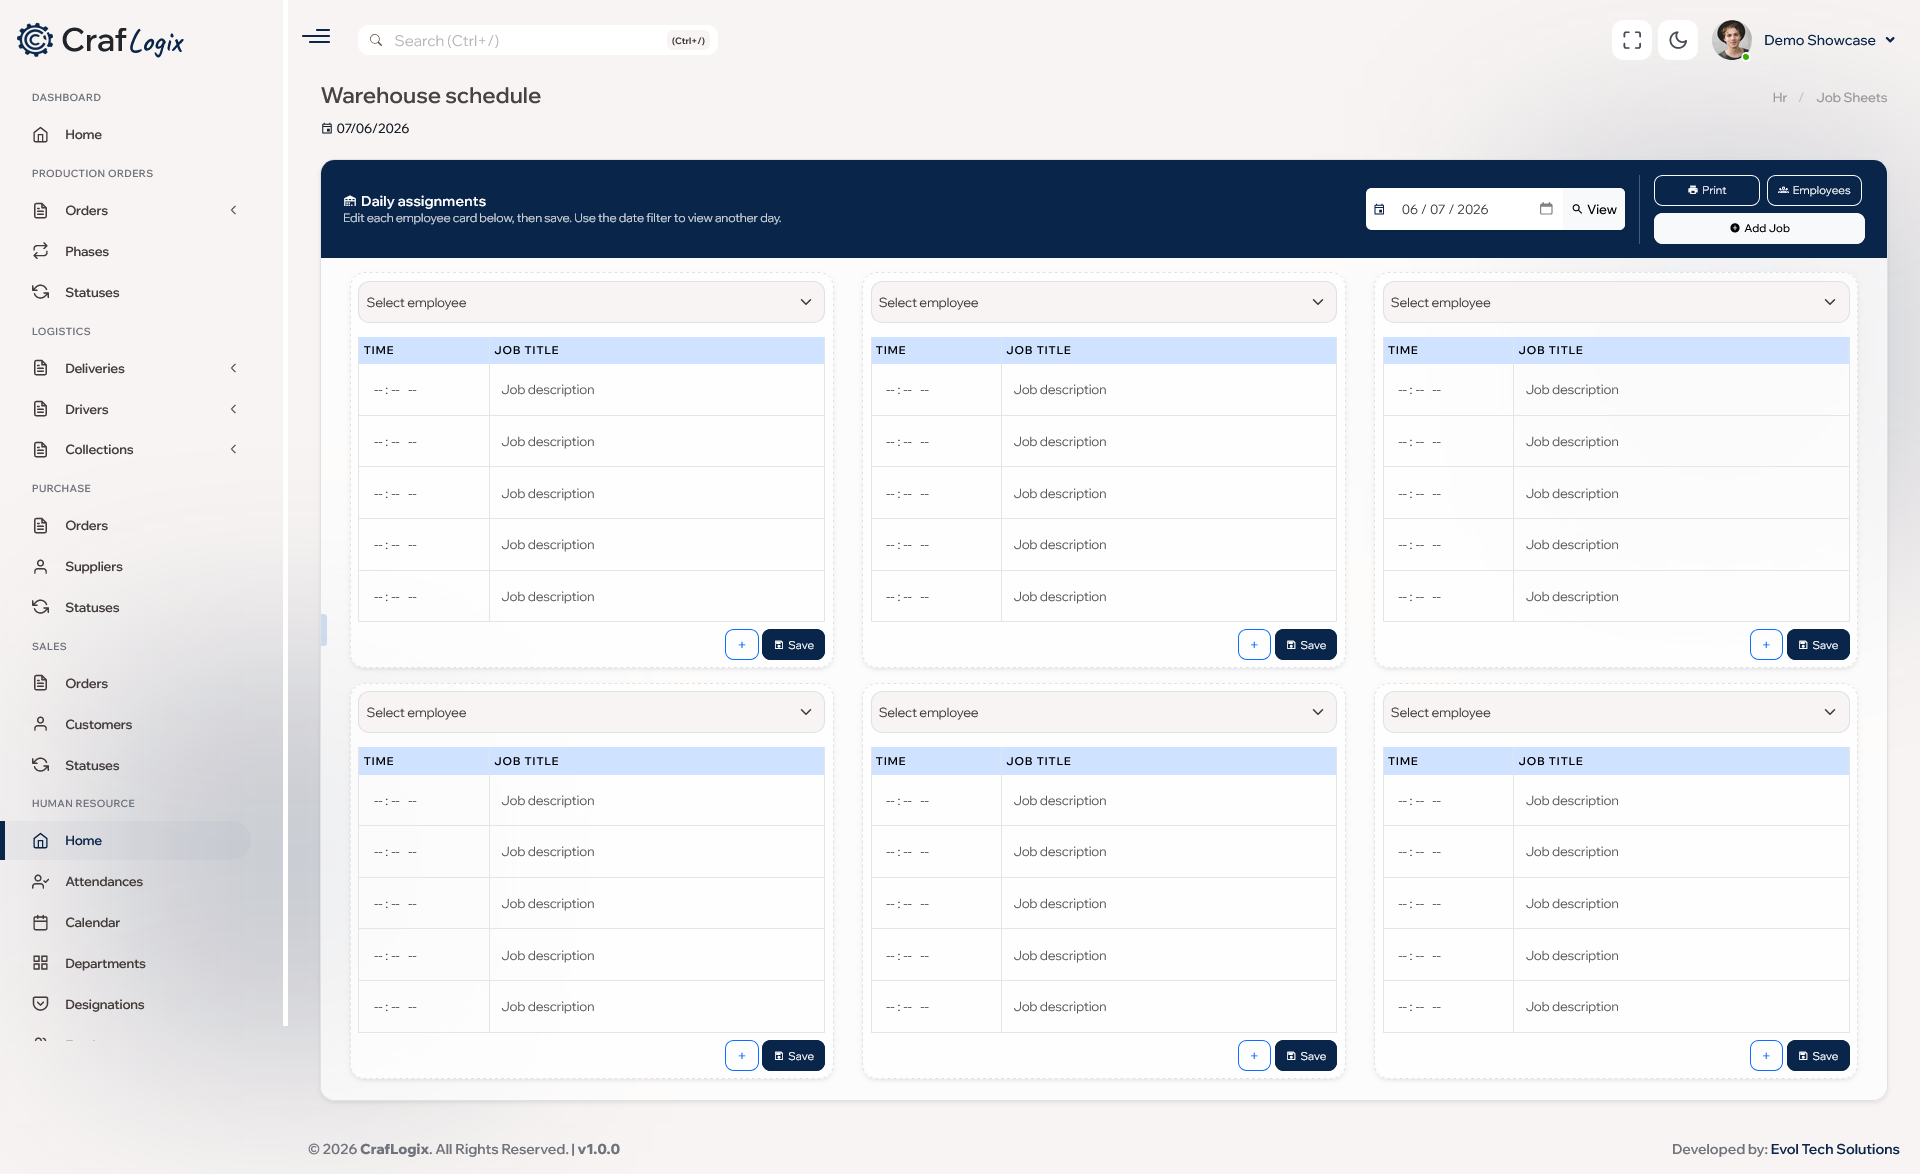Expand production Orders submenu chevron
This screenshot has height=1174, width=1920.
[x=234, y=210]
